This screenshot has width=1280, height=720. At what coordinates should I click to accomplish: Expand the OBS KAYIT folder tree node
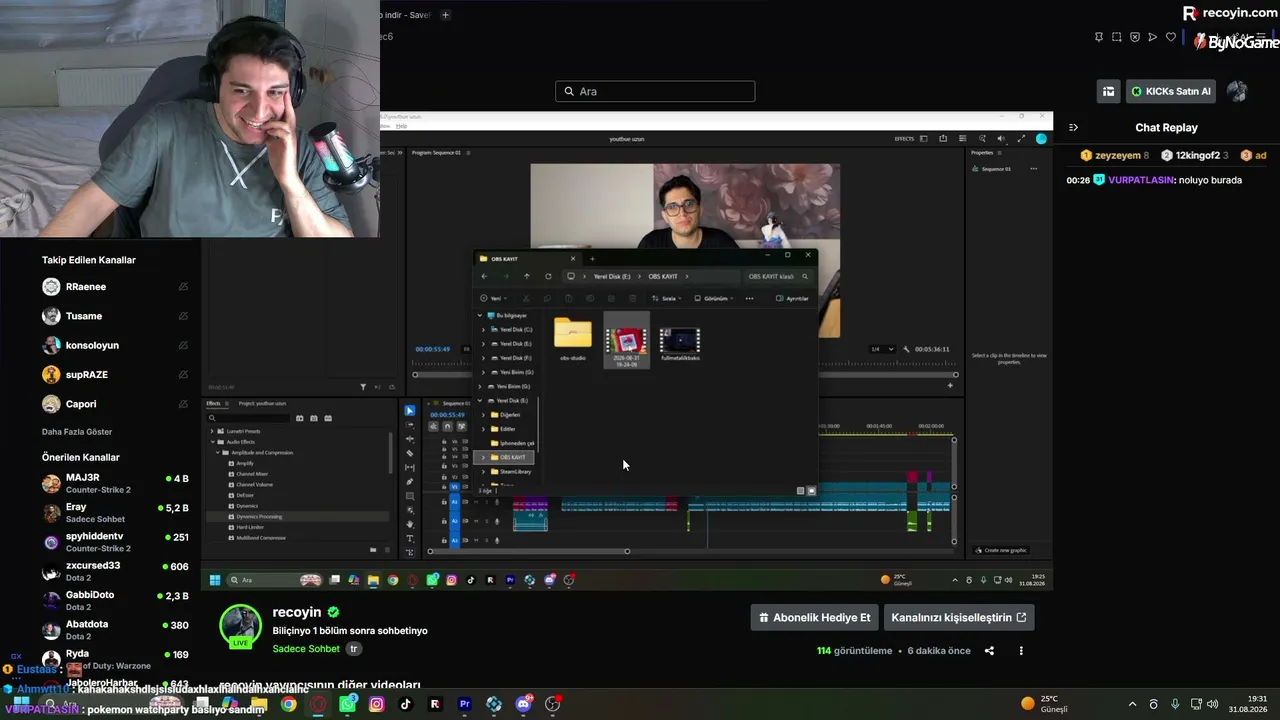[x=484, y=457]
